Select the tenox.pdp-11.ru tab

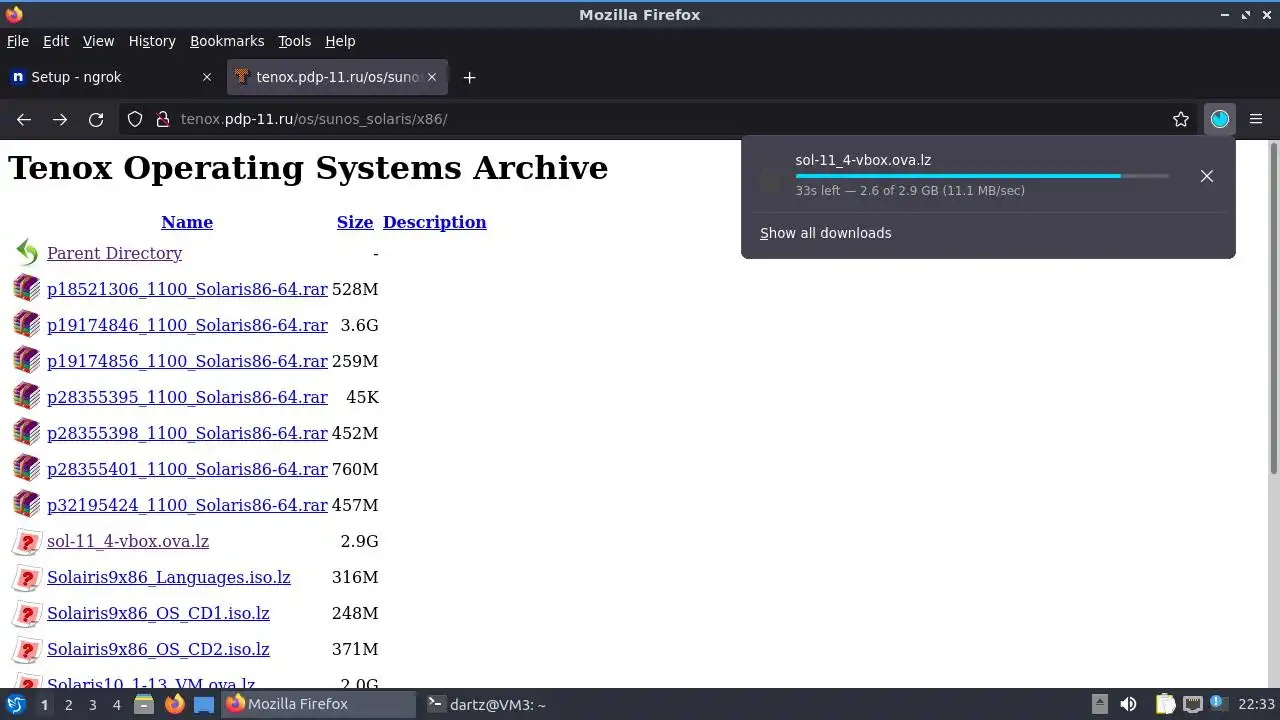[x=338, y=77]
